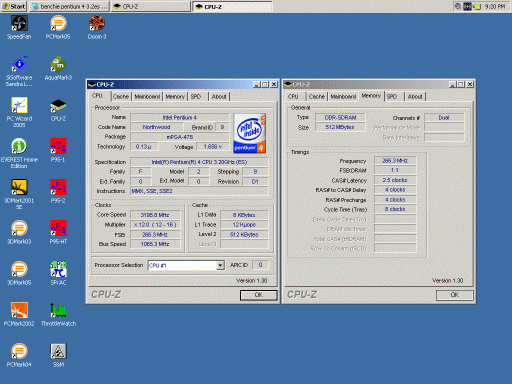Select the Bus Speed 1065.3 MHz value
The width and height of the screenshot is (512, 384).
coord(155,244)
